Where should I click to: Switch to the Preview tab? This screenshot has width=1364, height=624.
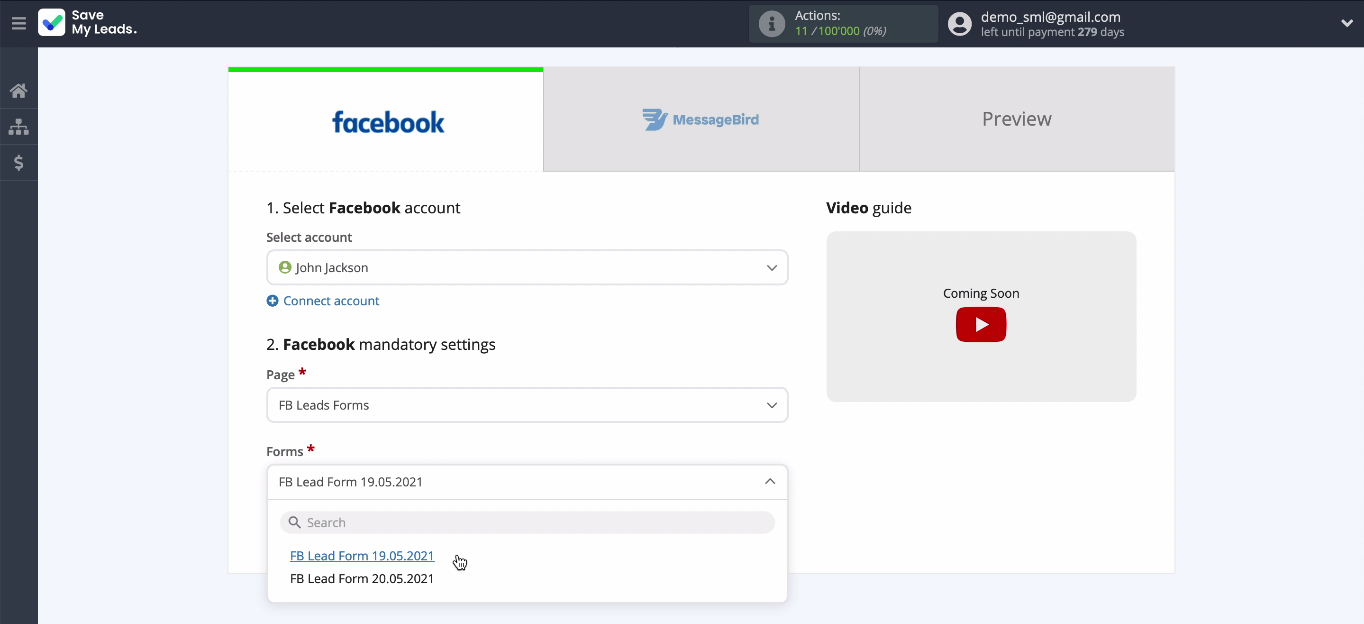click(1017, 120)
